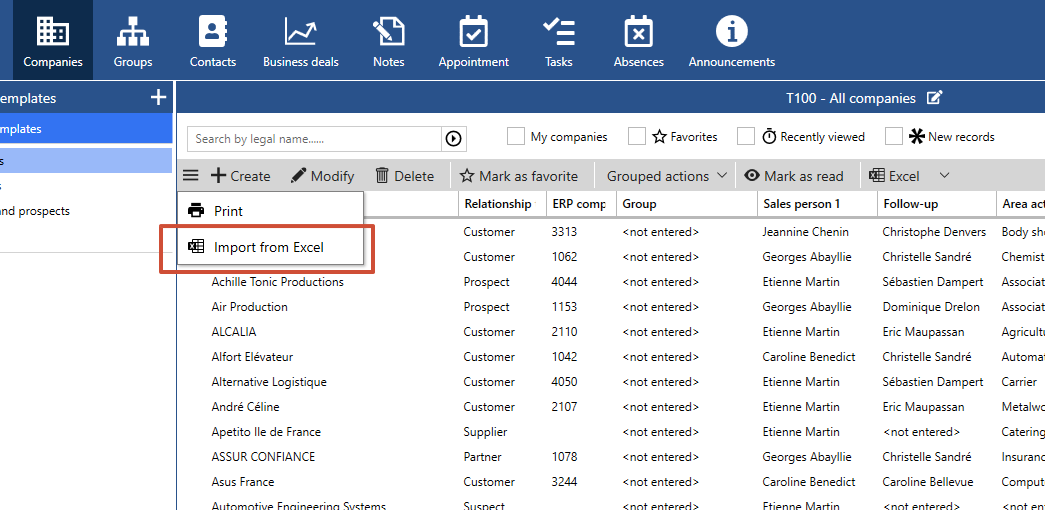Click ERP code 3313 cell

[564, 232]
